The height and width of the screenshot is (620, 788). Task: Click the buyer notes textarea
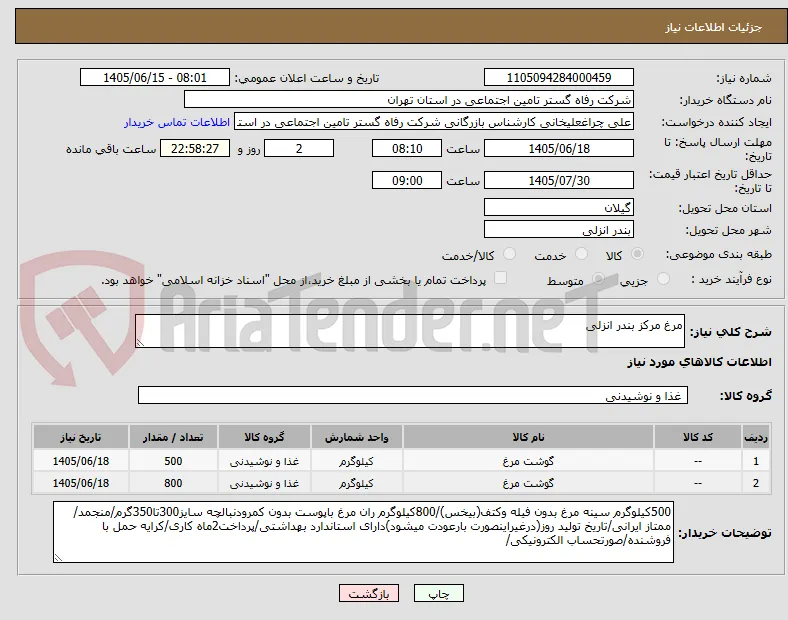(x=363, y=532)
